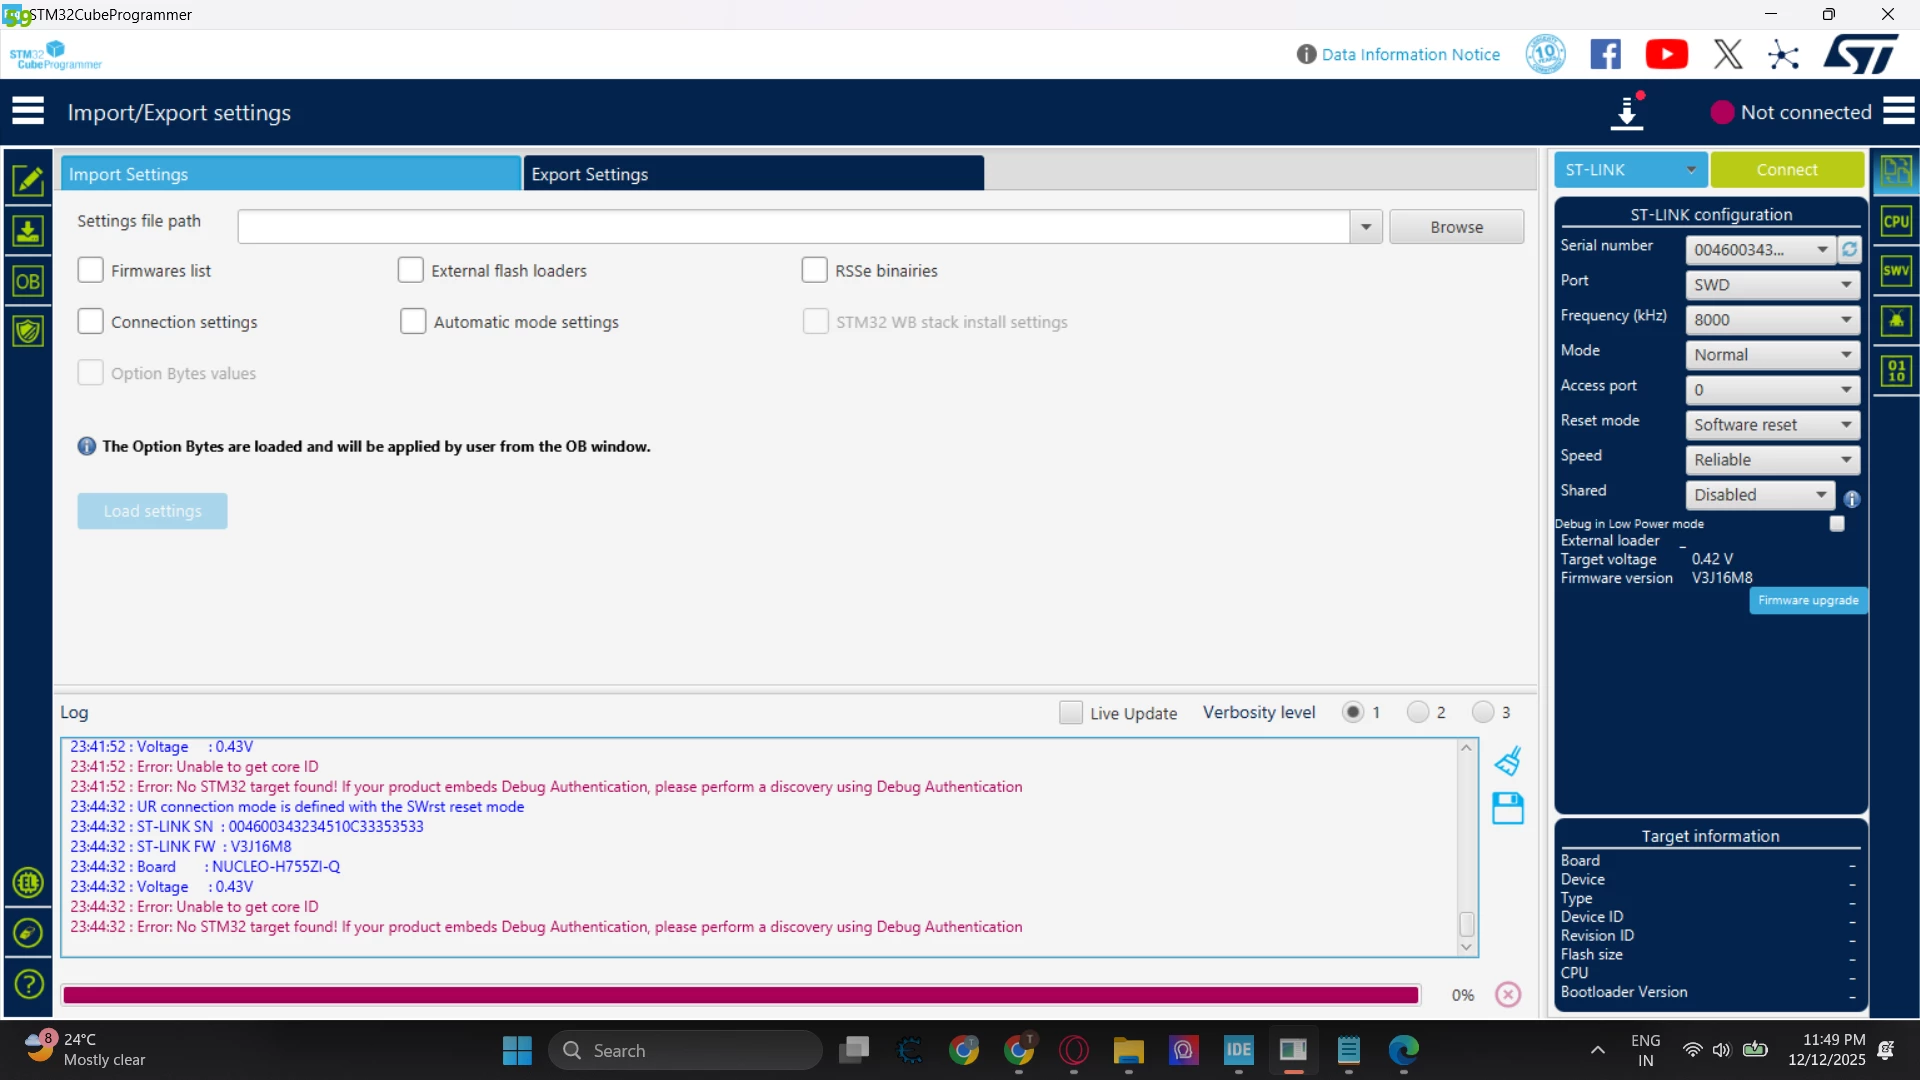Screen dimensions: 1920x1080
Task: Open the SWV viewer icon
Action: pos(1896,271)
